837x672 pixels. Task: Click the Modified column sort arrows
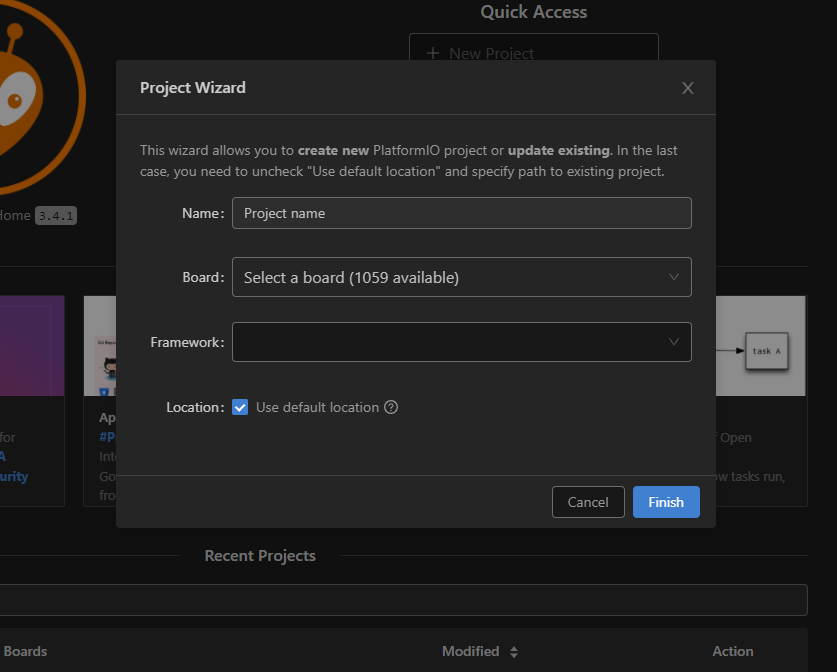(x=514, y=652)
